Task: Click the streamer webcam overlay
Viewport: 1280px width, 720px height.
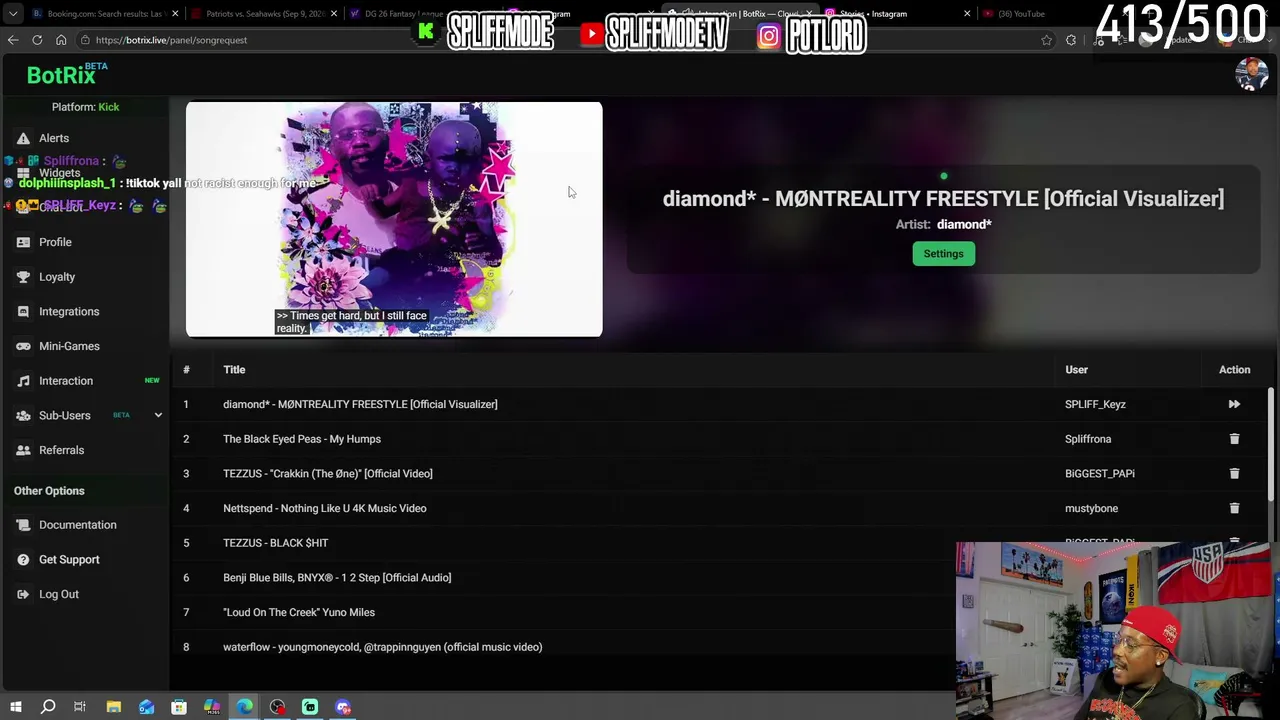Action: click(x=1116, y=631)
